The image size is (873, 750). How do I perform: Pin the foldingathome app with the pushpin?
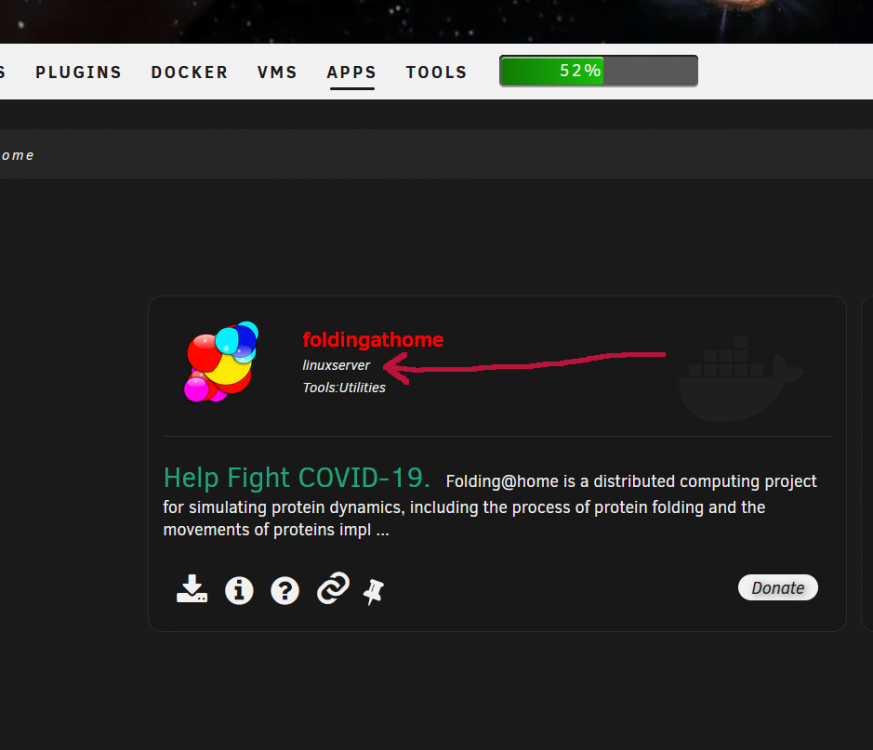click(374, 591)
